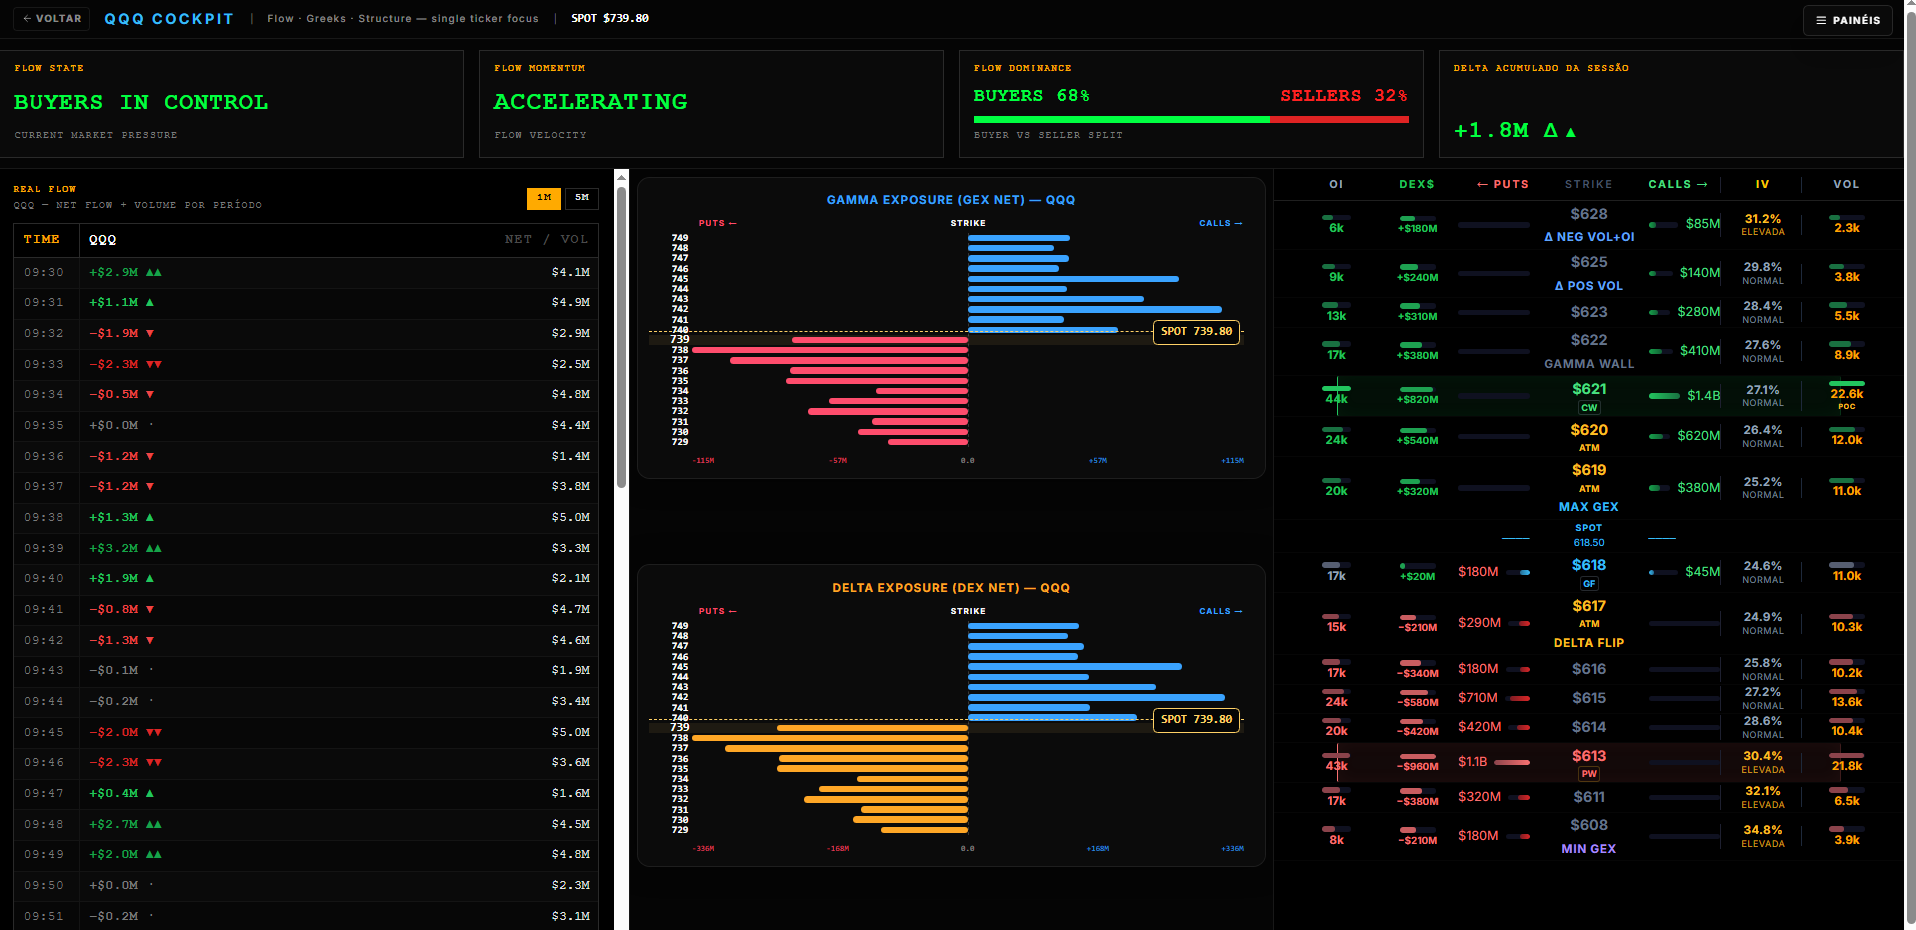The height and width of the screenshot is (930, 1916).
Task: Click the down arrow at 09:41
Action: pos(150,609)
